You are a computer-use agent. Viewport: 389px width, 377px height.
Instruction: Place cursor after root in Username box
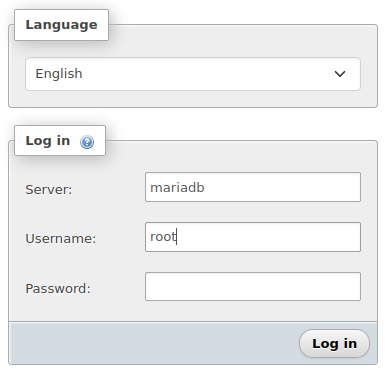pos(177,237)
